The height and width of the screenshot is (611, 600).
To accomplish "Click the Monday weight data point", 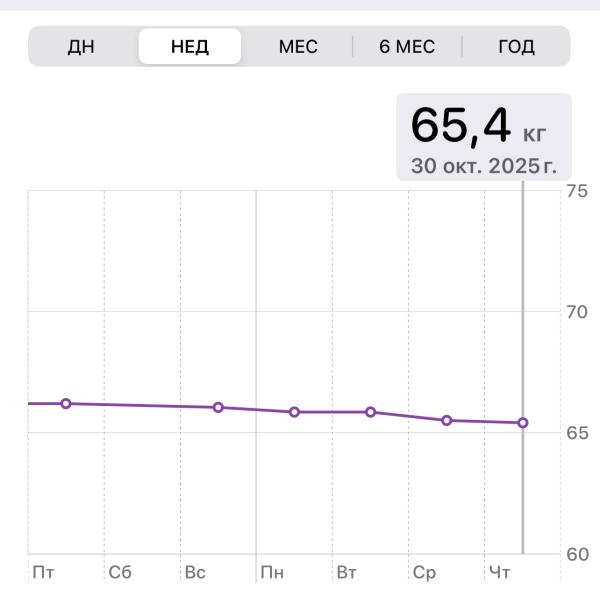I will pos(294,412).
